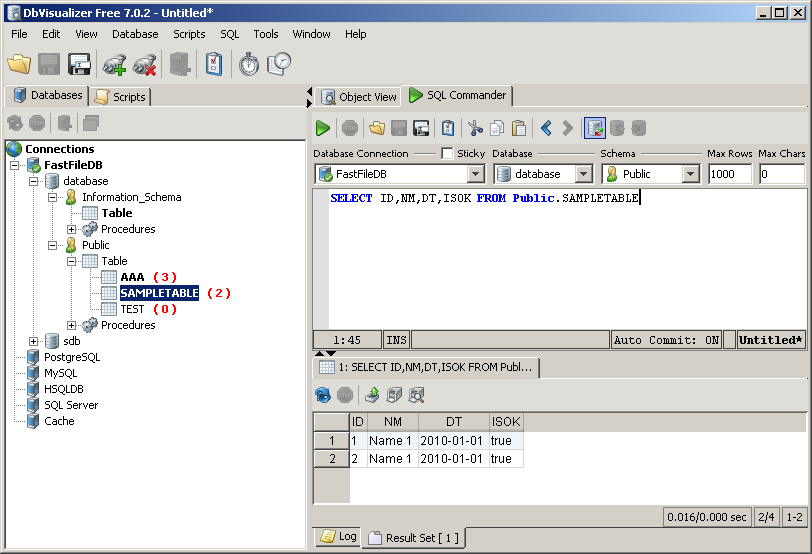Open the Database menu
812x554 pixels.
click(135, 34)
